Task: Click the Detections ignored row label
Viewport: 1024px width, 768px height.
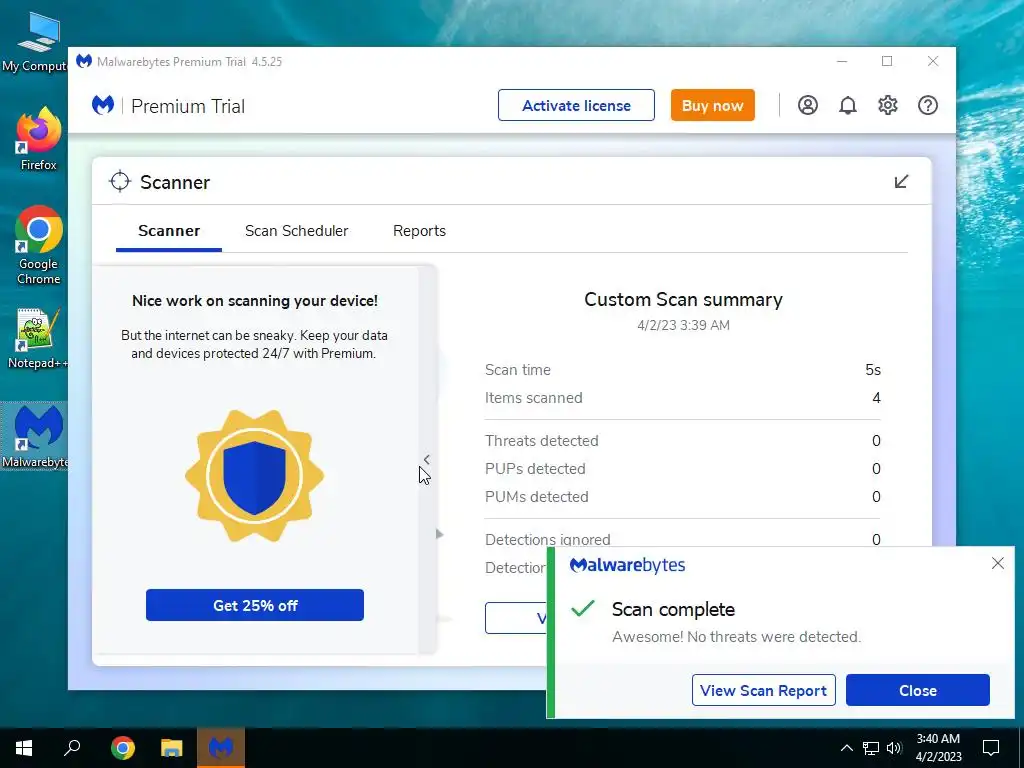Action: [x=547, y=539]
